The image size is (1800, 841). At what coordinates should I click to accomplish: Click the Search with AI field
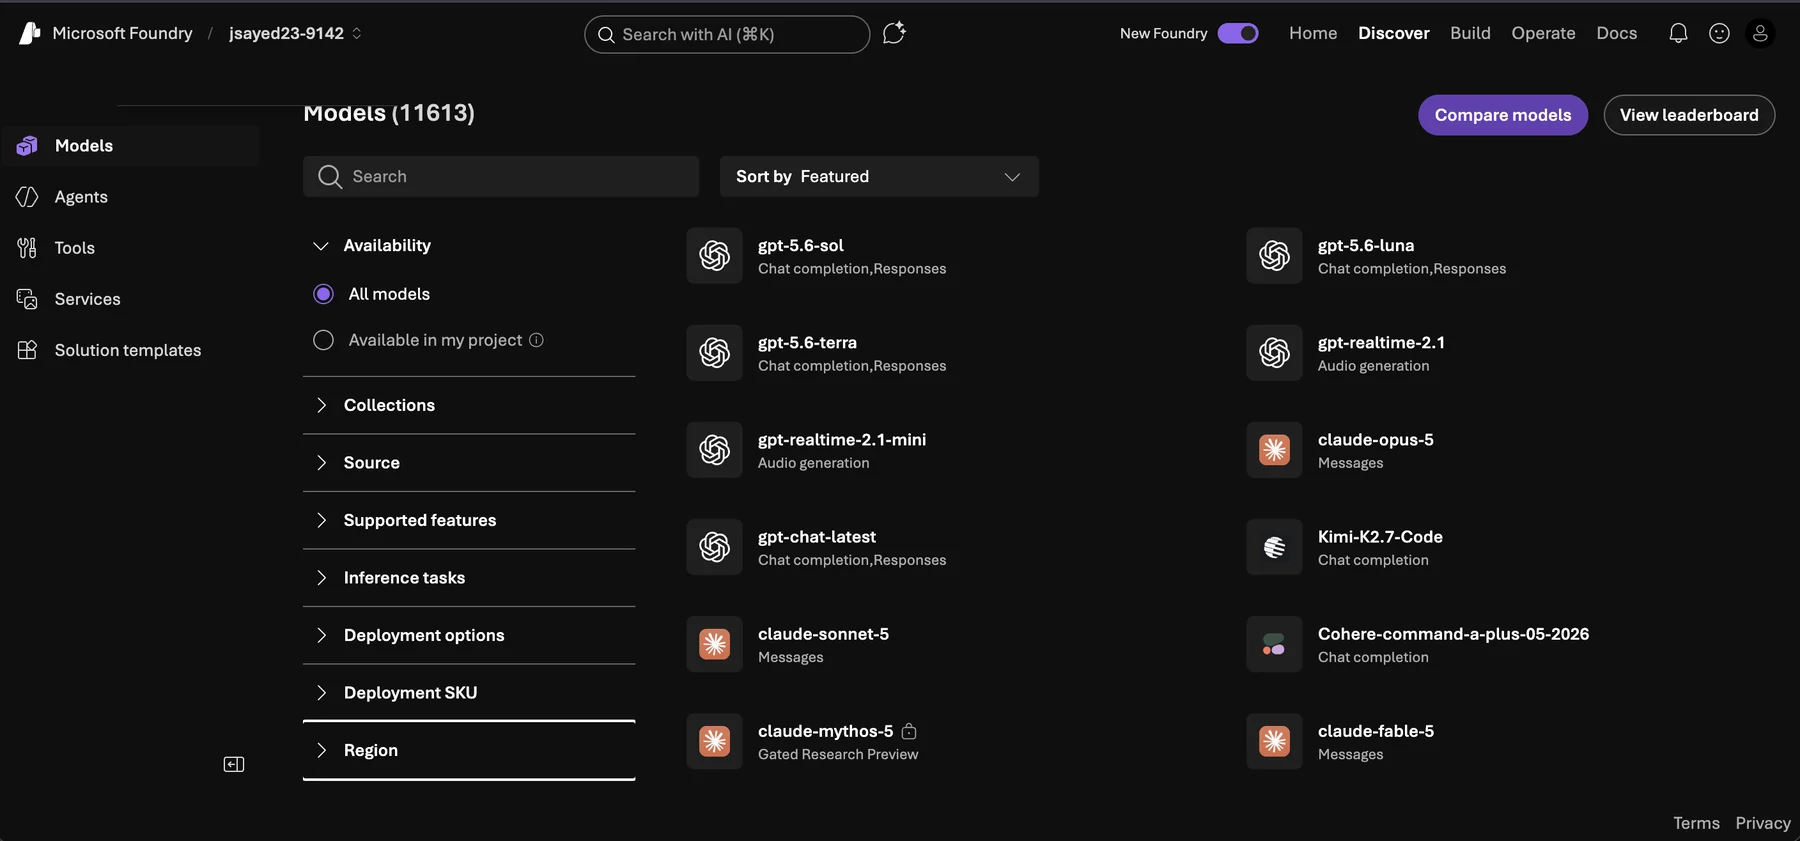pos(727,34)
